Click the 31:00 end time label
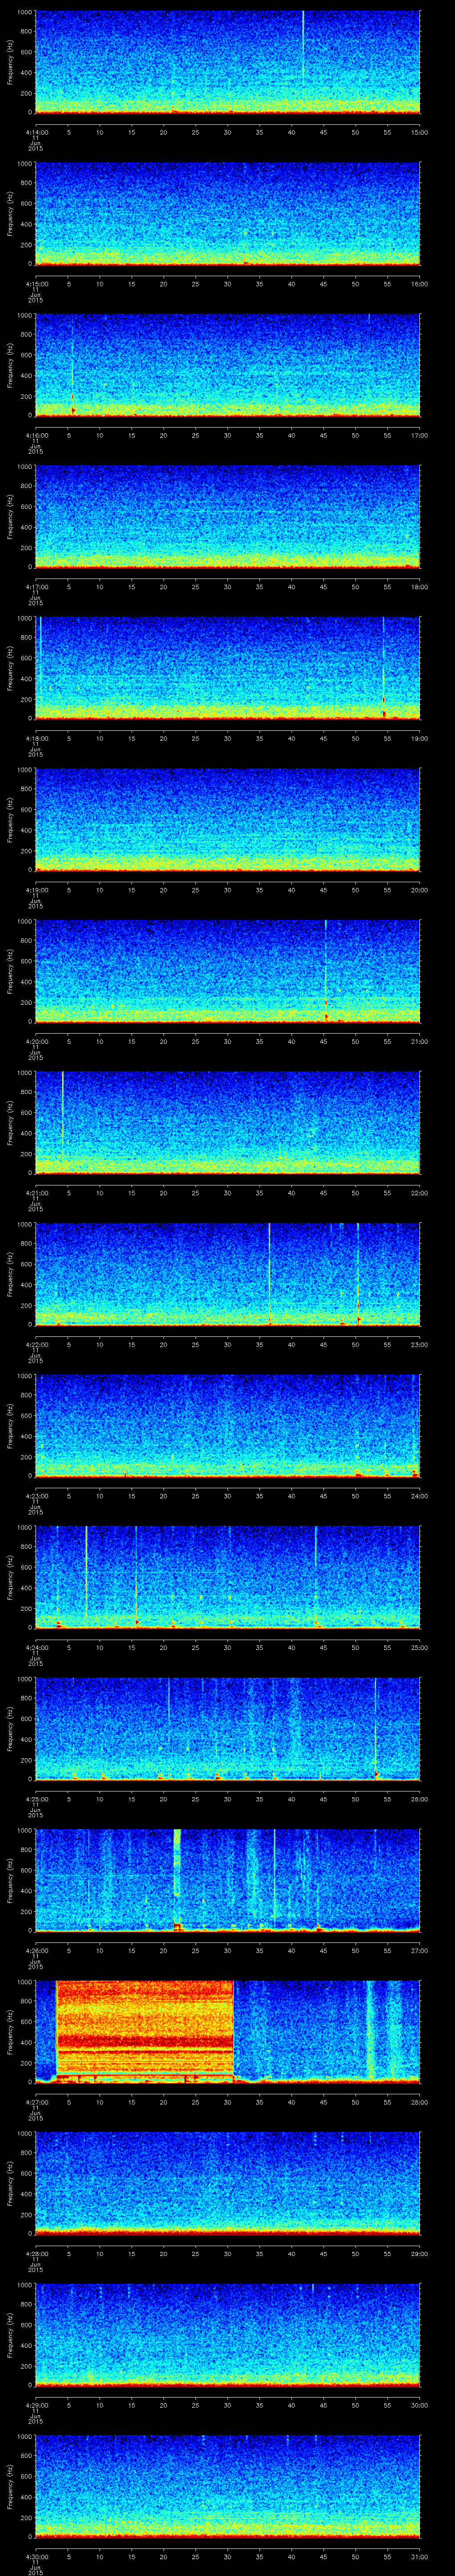The height and width of the screenshot is (2576, 455). [x=420, y=2556]
